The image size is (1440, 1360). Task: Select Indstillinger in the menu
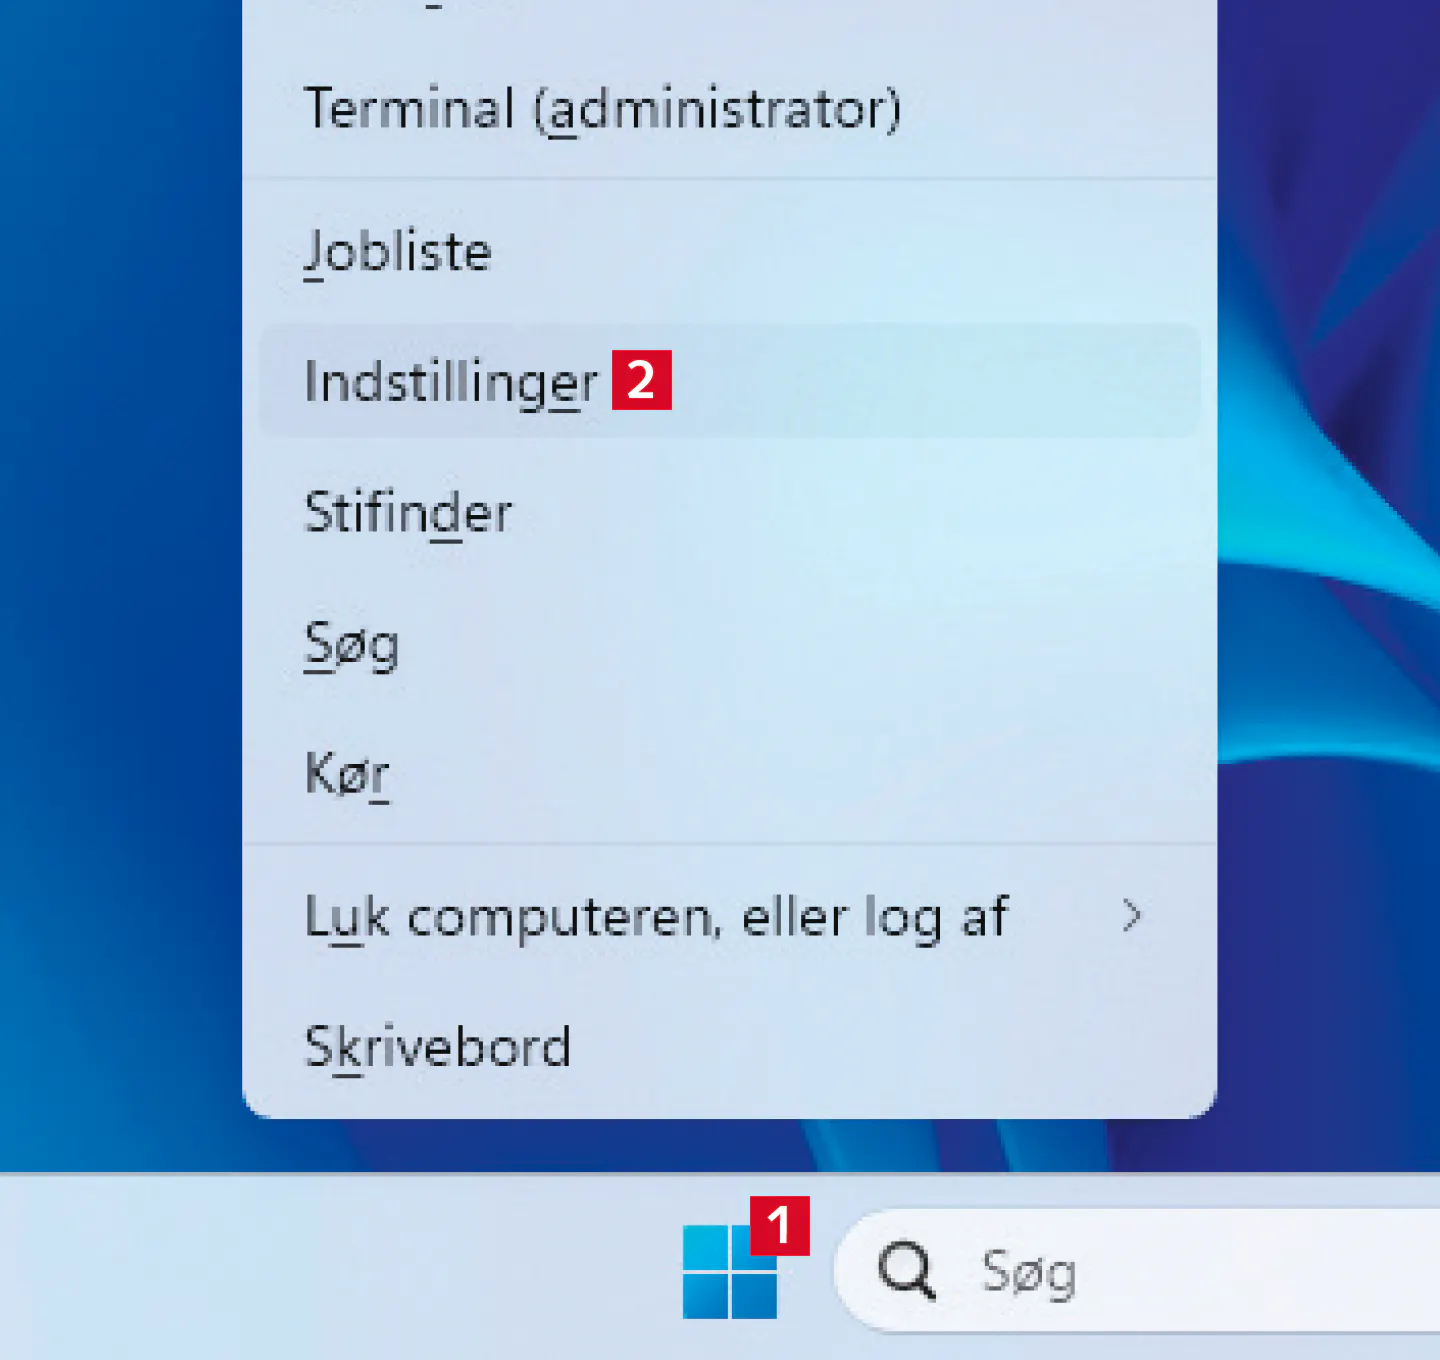[x=450, y=382]
